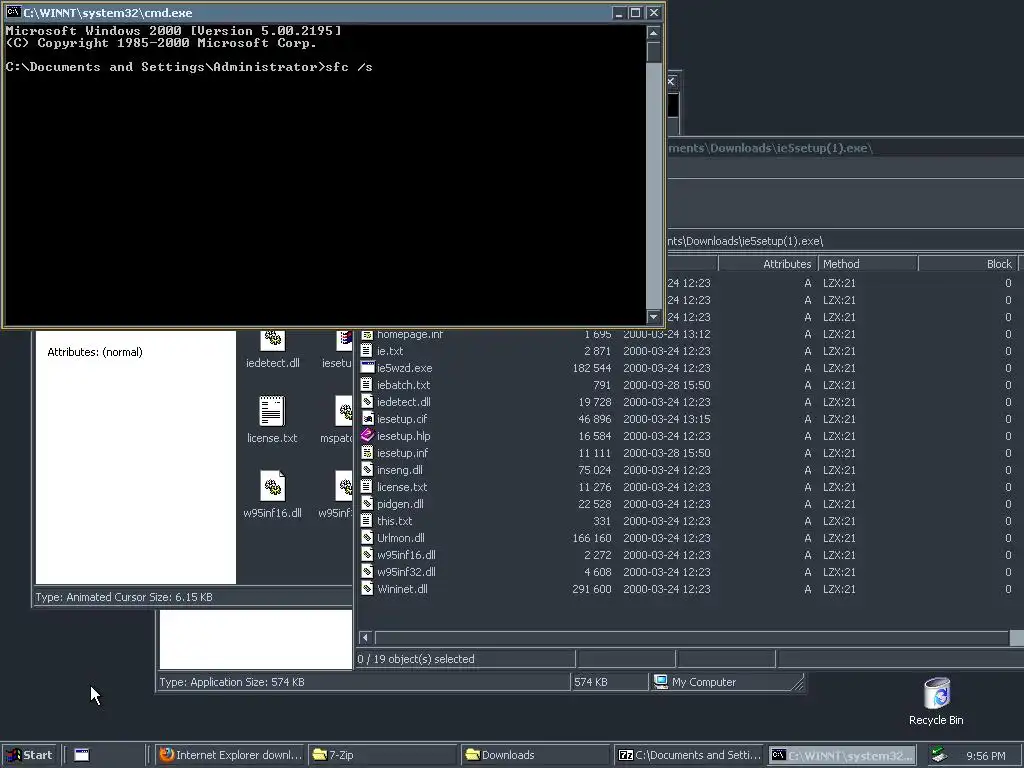Screen dimensions: 1024x768
Task: Select ie.txt file icon in 7-Zip
Action: tap(367, 351)
